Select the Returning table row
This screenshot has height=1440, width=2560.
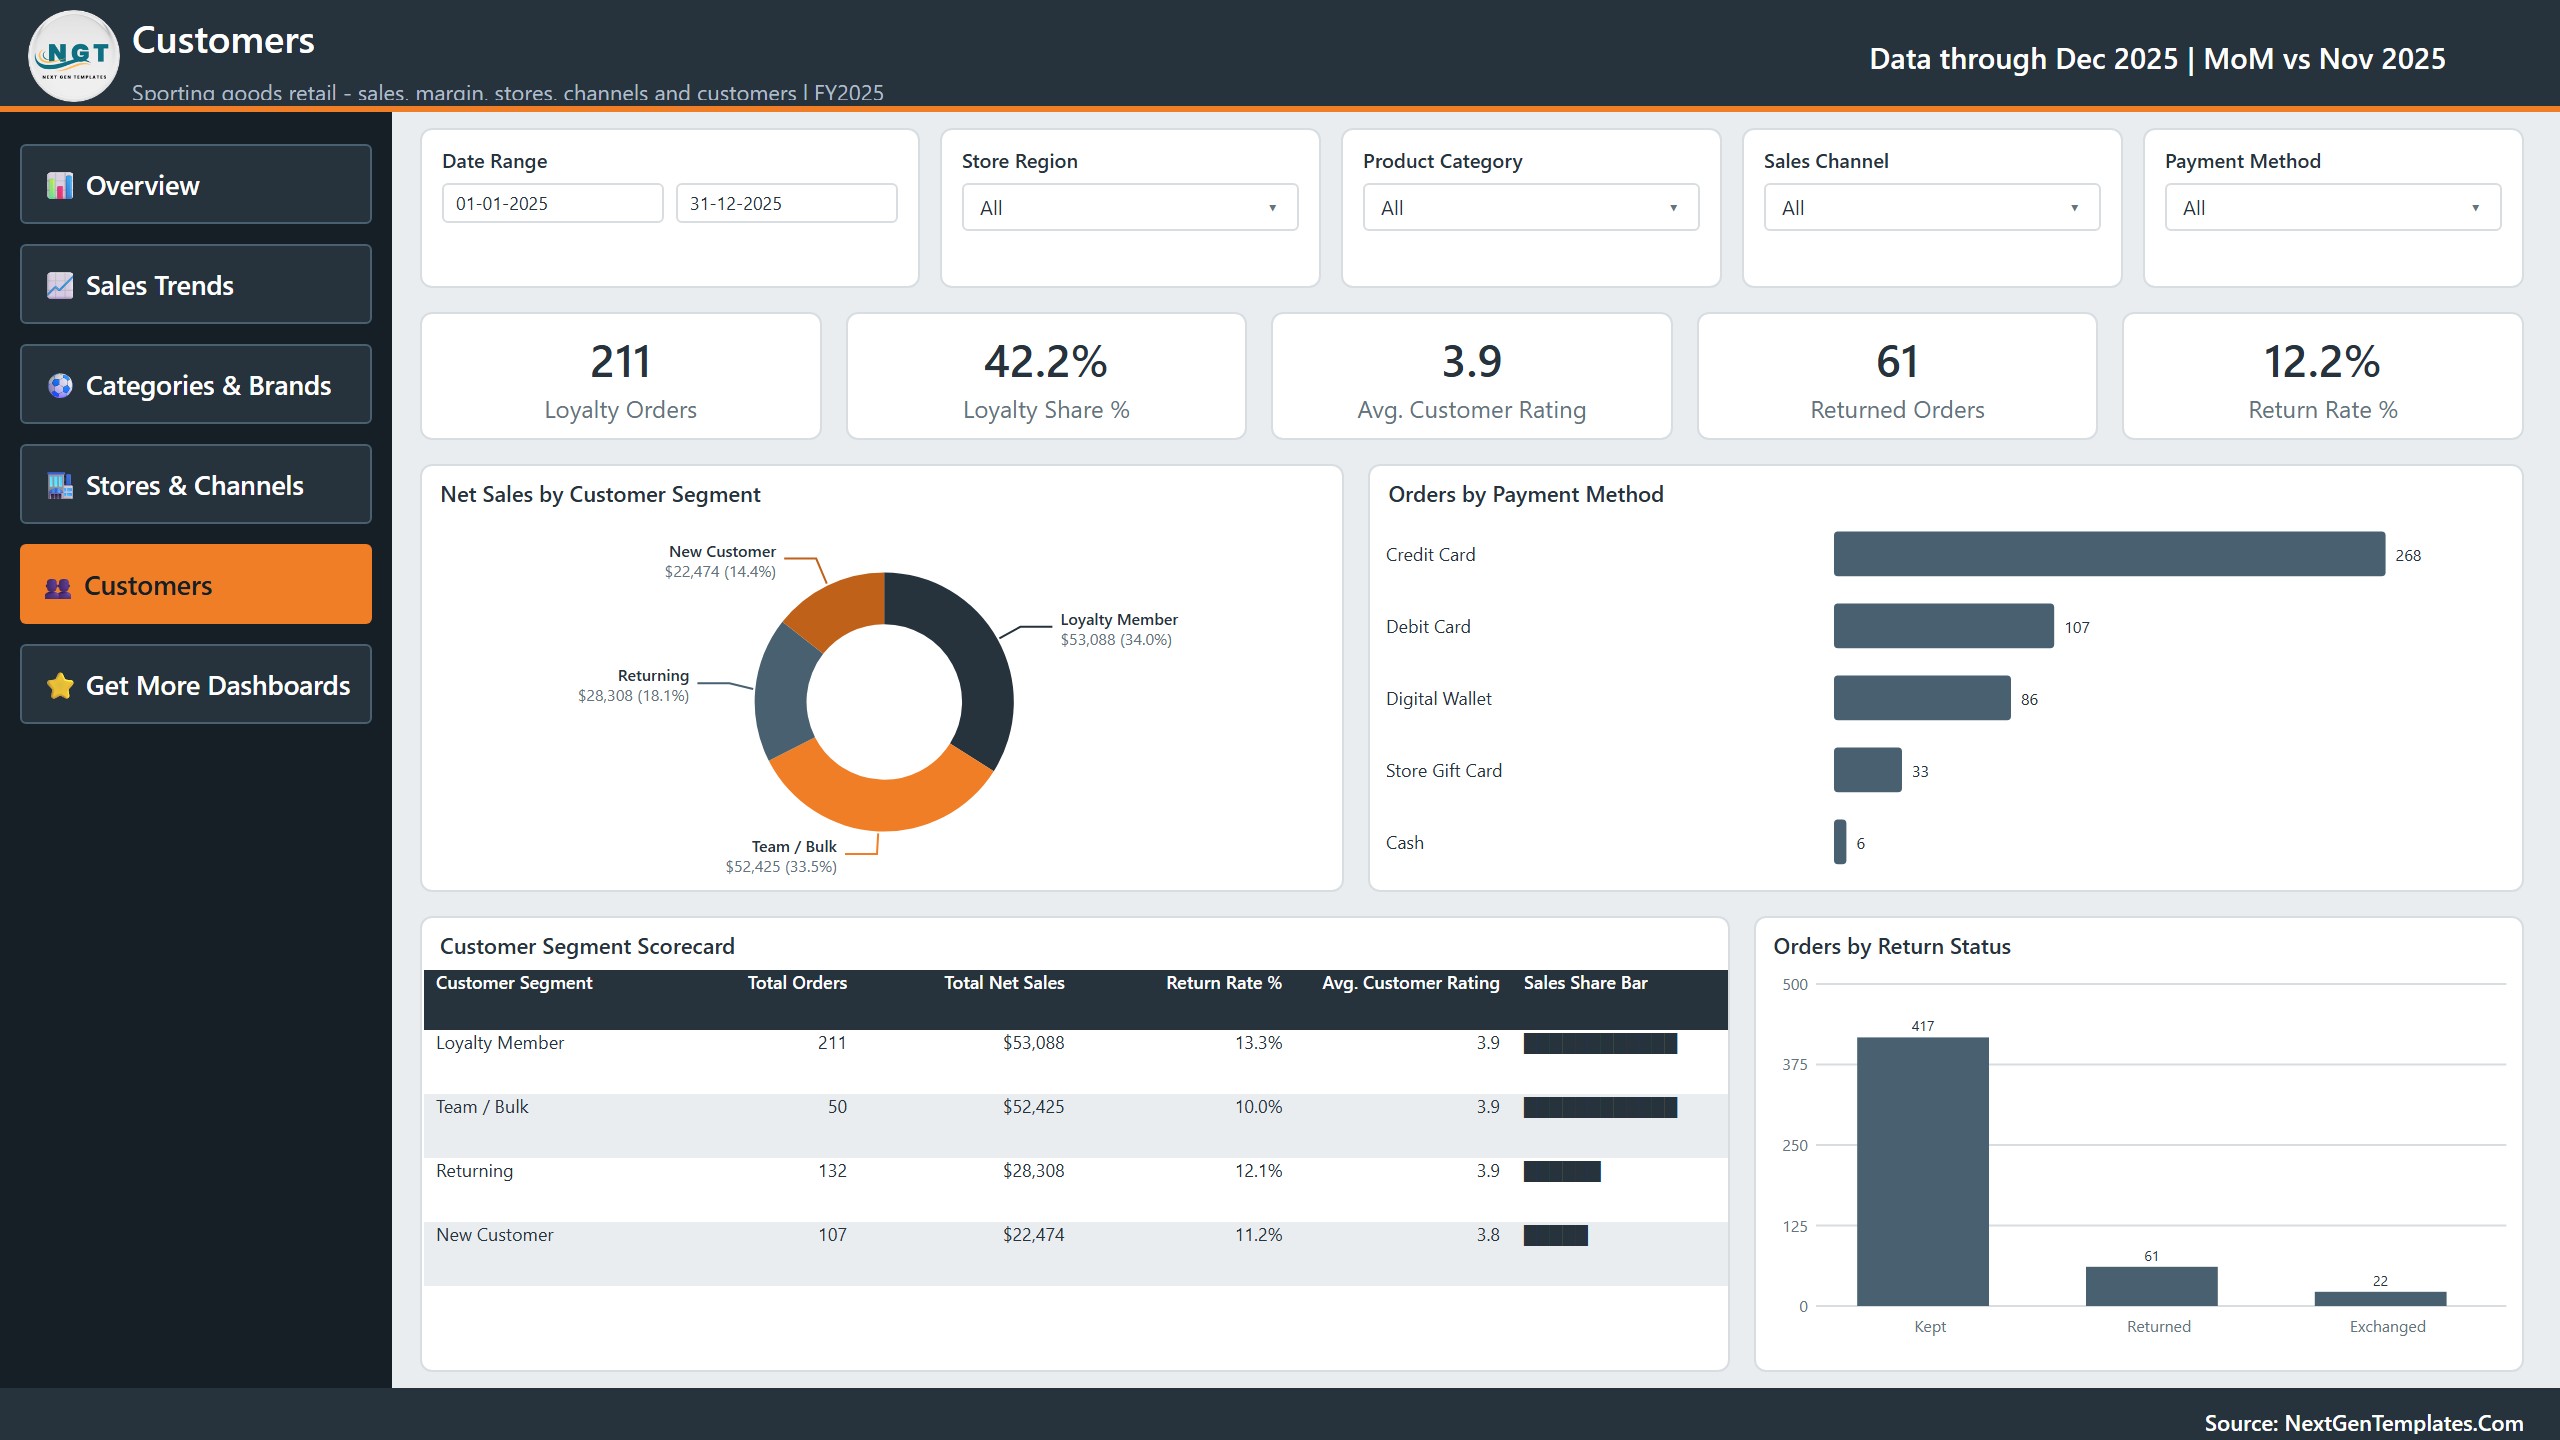[x=1076, y=1190]
